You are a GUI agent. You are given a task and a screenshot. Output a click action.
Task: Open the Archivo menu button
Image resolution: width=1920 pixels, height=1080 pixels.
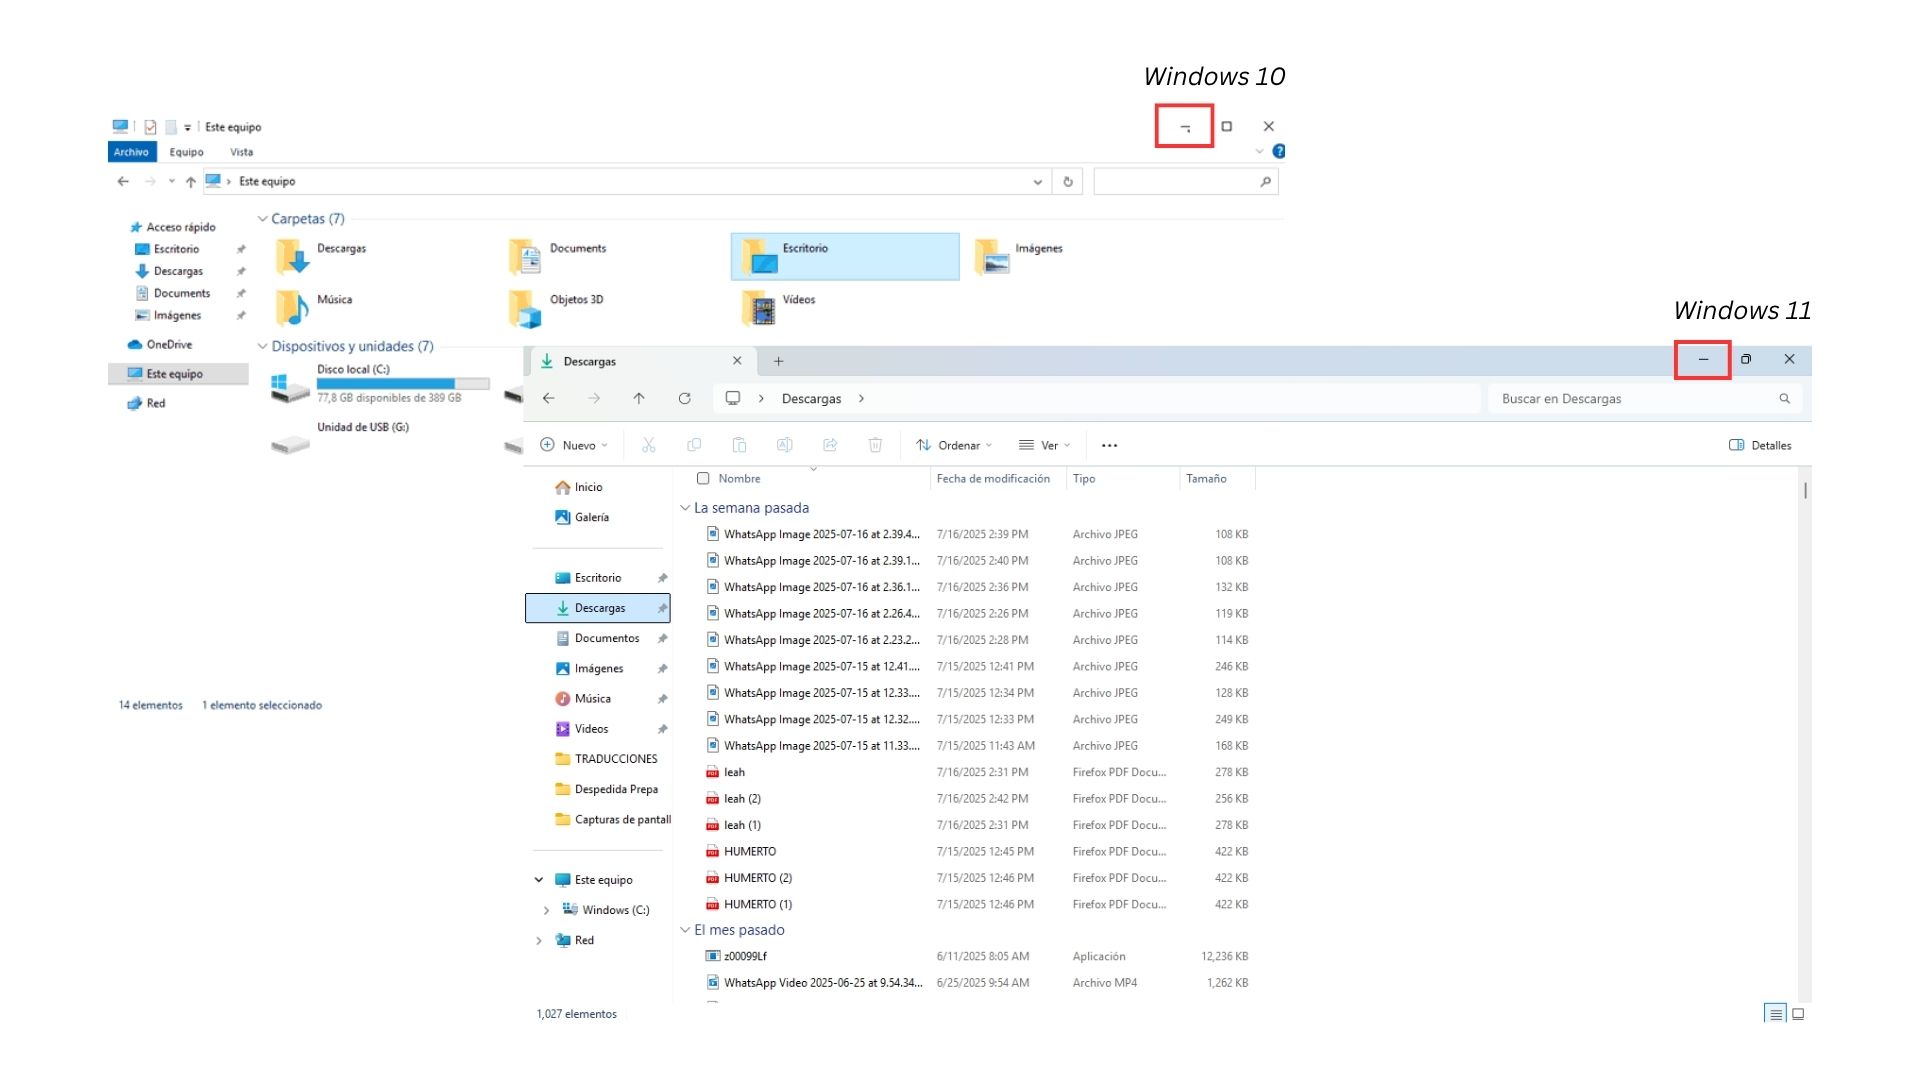point(131,152)
